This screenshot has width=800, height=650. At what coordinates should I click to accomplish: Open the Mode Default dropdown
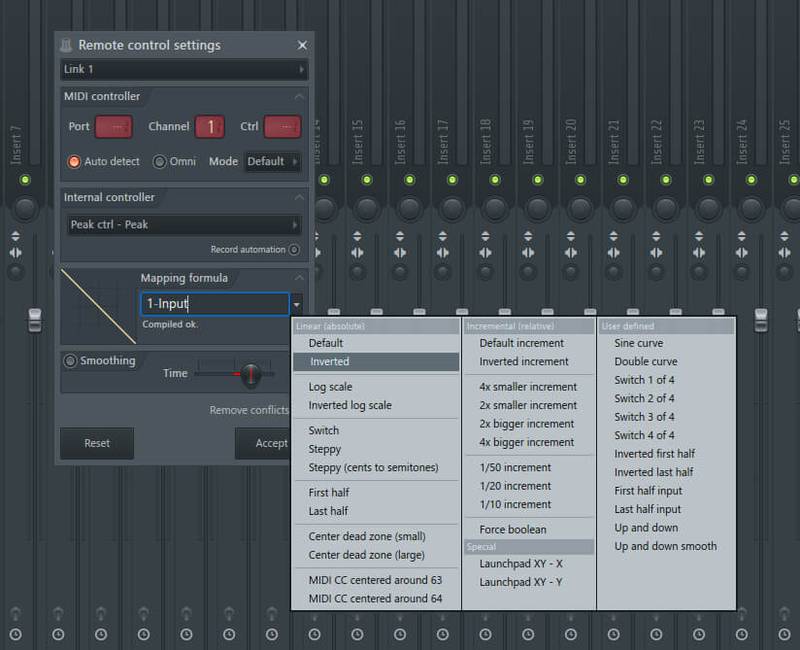pos(273,162)
